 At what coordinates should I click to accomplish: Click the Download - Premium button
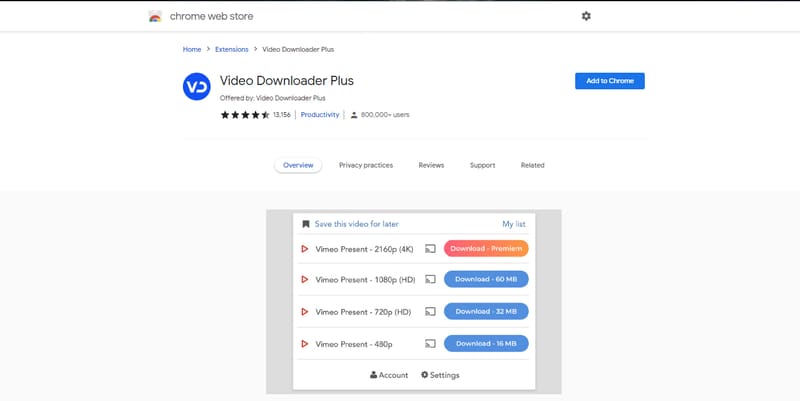click(x=486, y=248)
